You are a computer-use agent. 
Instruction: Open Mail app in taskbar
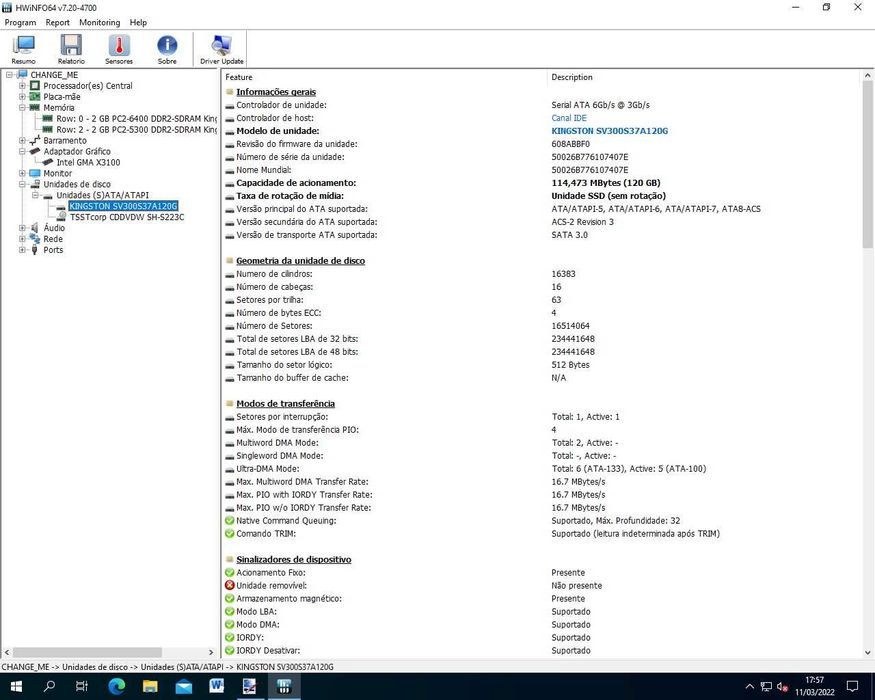click(x=184, y=686)
